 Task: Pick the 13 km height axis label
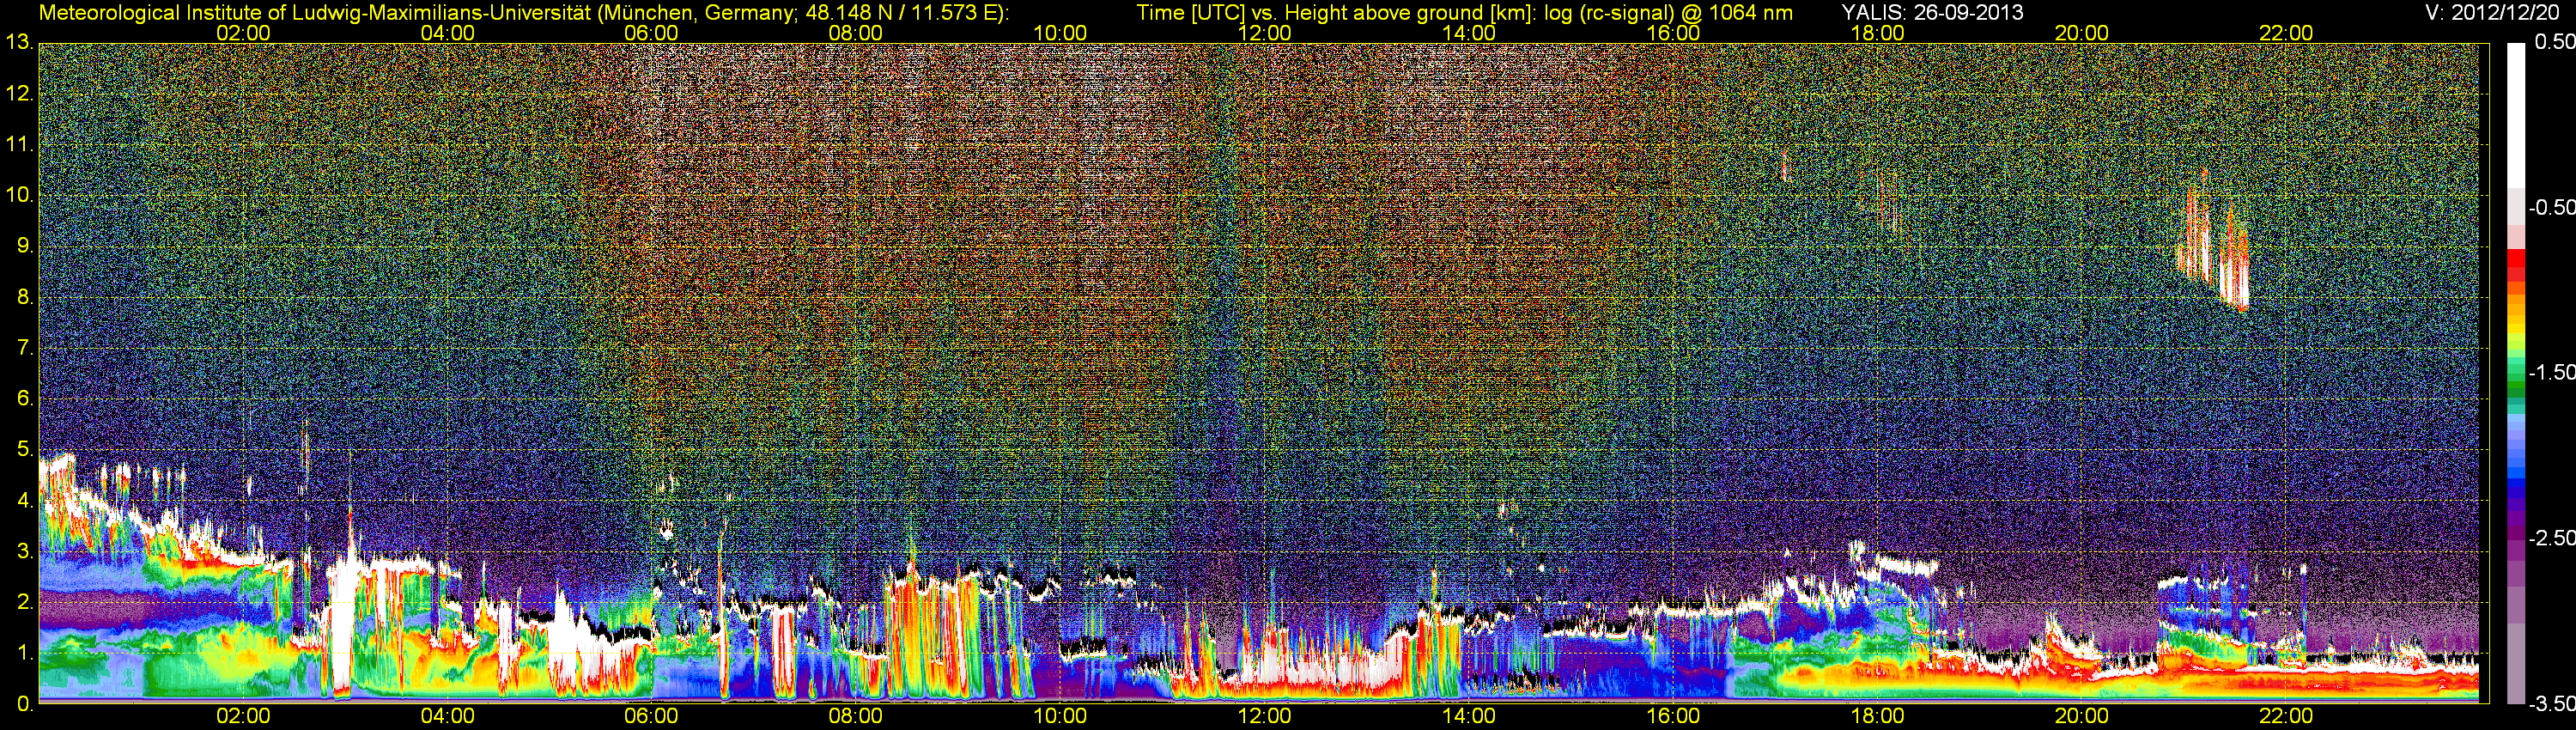[18, 43]
